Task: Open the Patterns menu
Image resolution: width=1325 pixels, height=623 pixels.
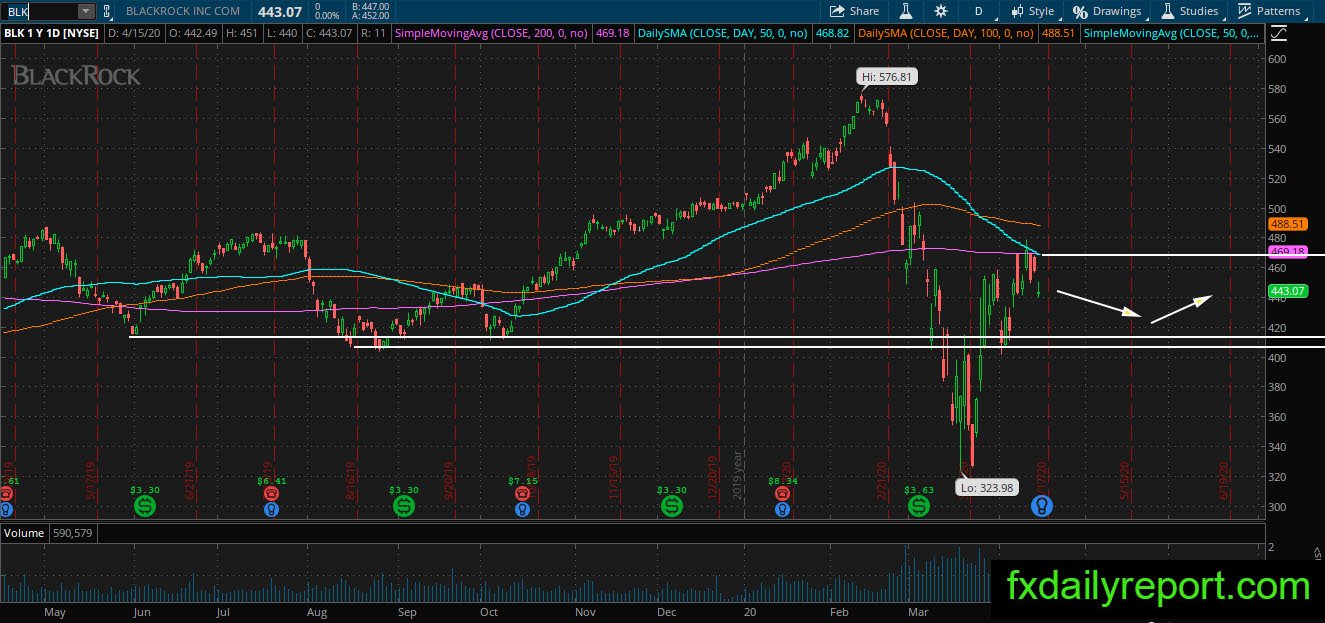Action: [1269, 11]
